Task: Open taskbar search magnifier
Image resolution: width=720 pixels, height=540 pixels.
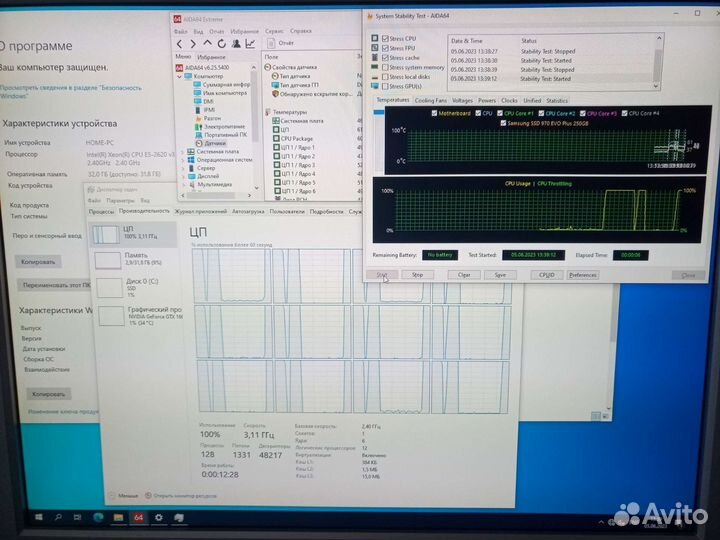Action: pyautogui.click(x=58, y=518)
